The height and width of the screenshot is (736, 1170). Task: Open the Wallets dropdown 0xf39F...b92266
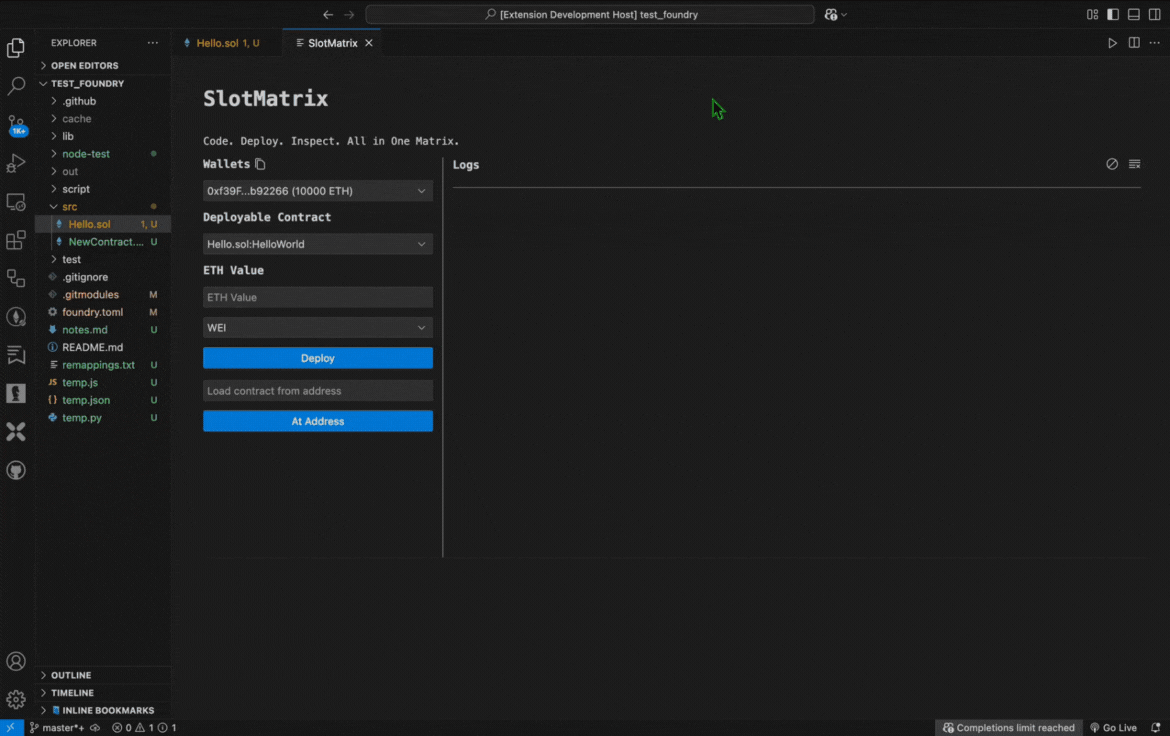[x=318, y=191]
